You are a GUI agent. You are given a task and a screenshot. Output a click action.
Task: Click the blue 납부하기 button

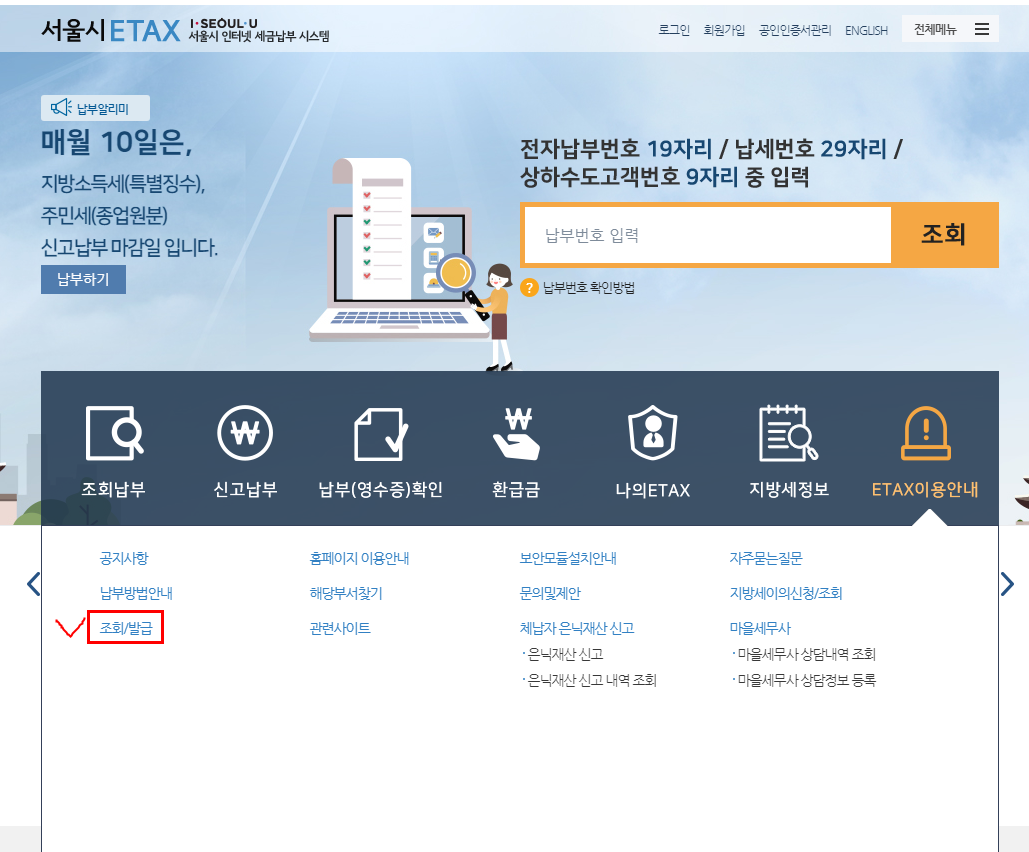pos(83,280)
